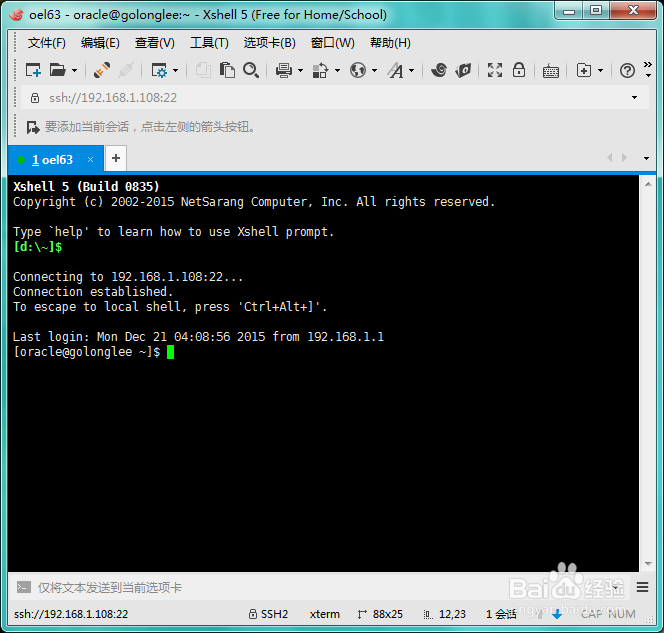Screen dimensions: 664x633
Task: Open the 选项卡(B) menu
Action: [x=269, y=43]
